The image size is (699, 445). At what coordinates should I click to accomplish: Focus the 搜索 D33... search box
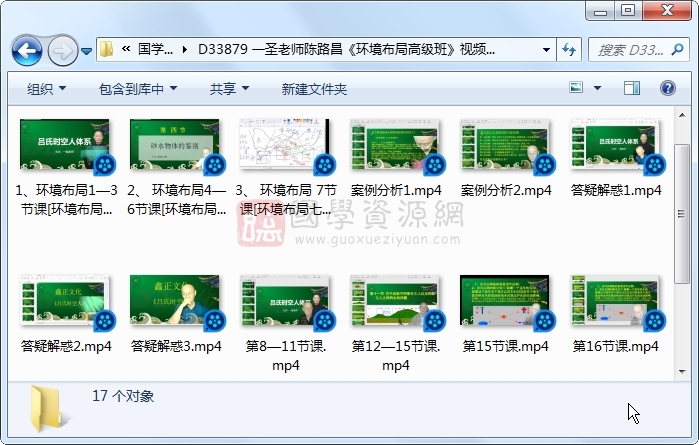[x=630, y=49]
